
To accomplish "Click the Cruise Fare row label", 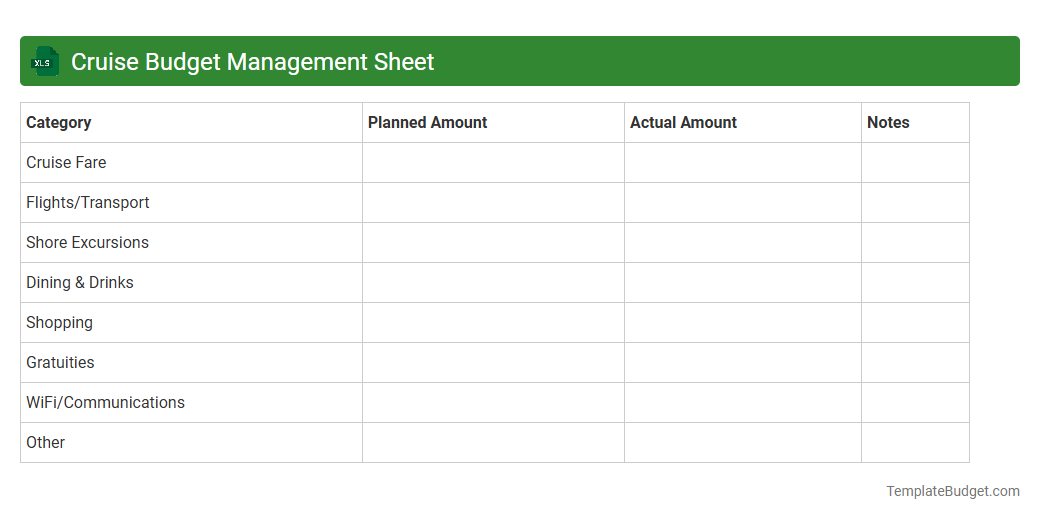I will pos(66,162).
